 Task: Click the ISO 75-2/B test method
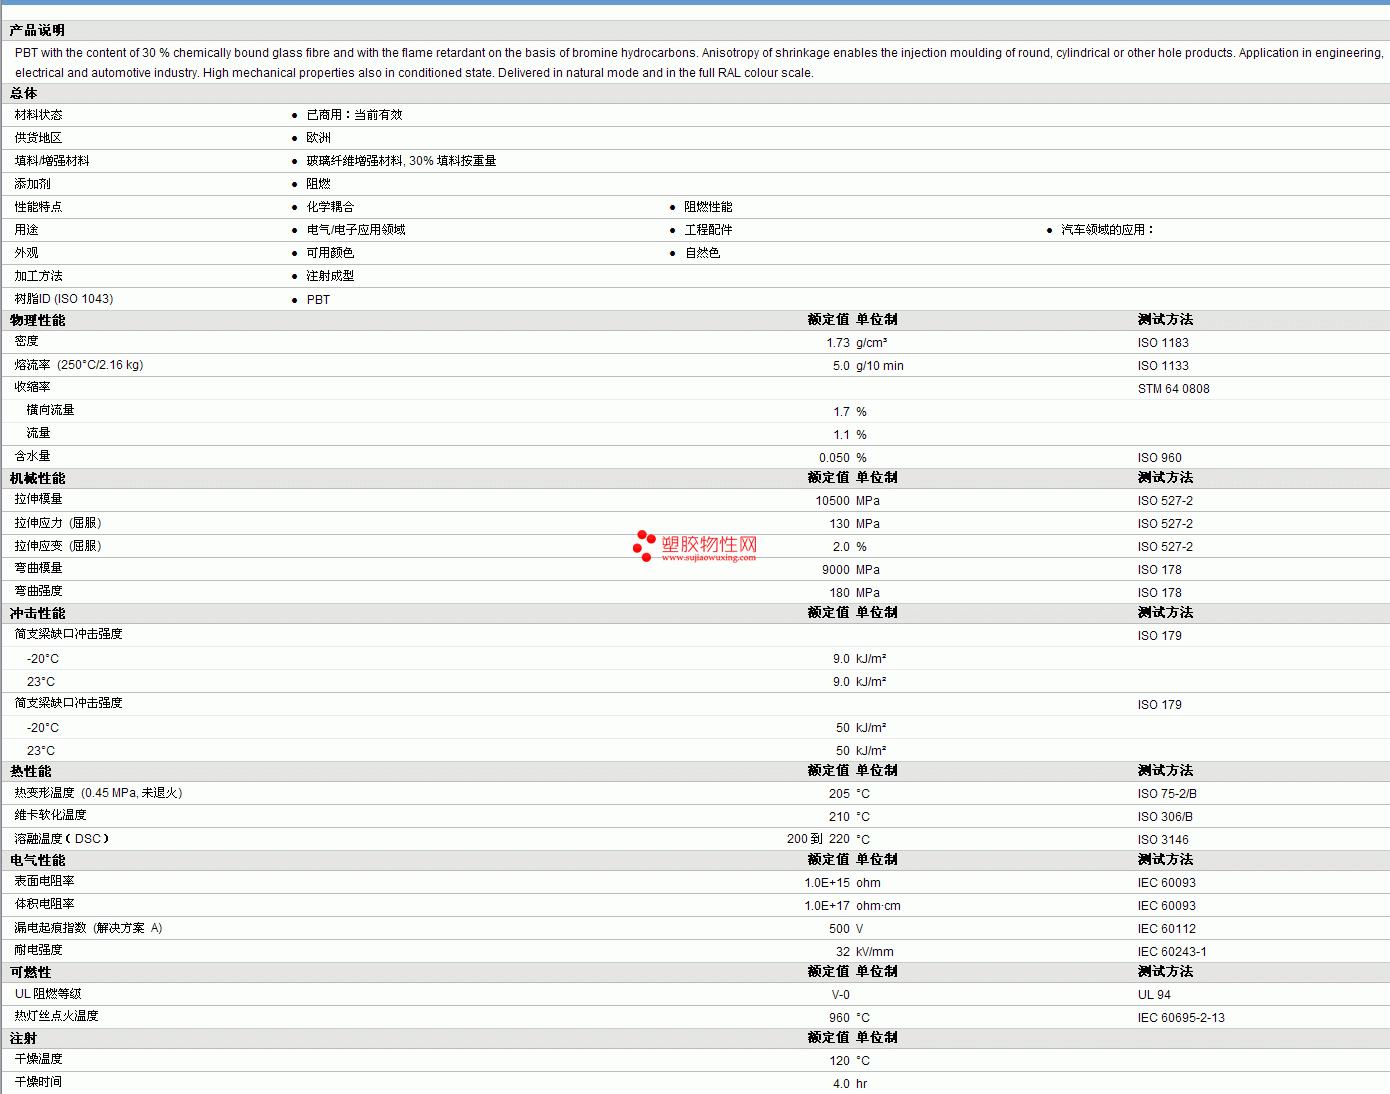[x=1167, y=794]
